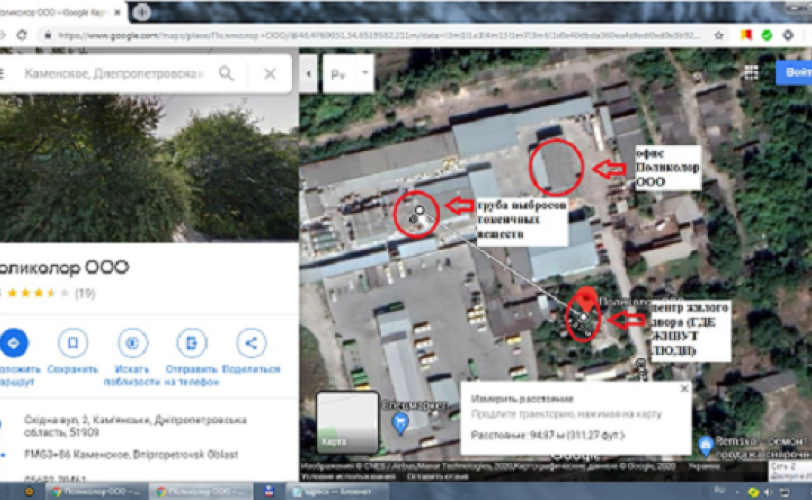Click the Східна вул, 2 address text
This screenshot has height=500, width=812.
point(135,425)
